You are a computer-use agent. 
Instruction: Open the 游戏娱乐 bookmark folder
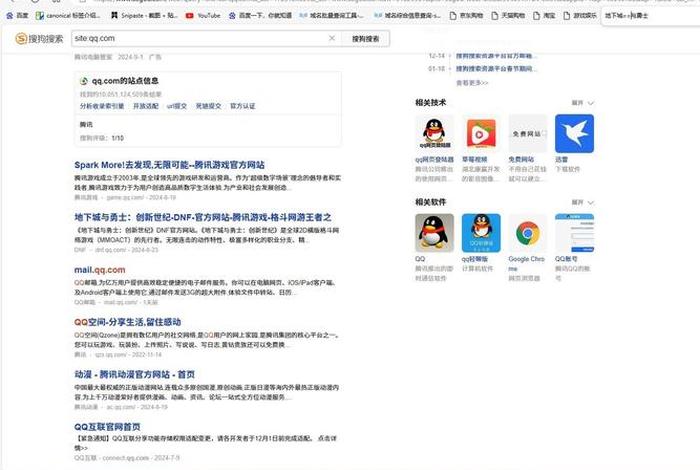tap(579, 16)
